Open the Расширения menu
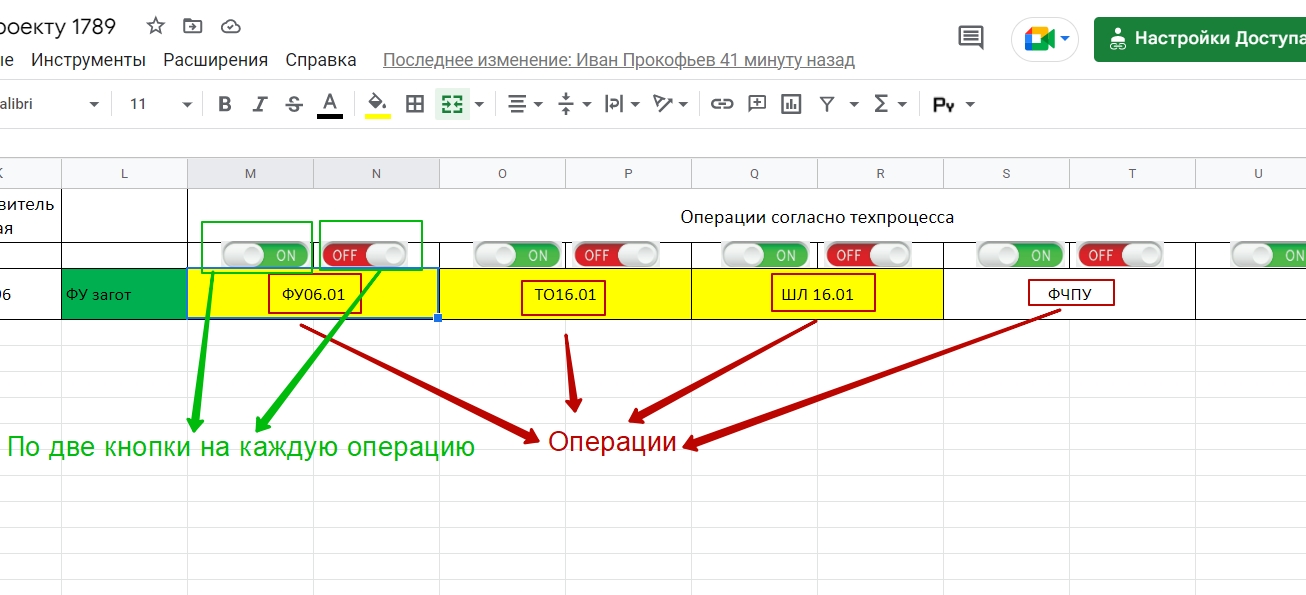 (x=215, y=60)
